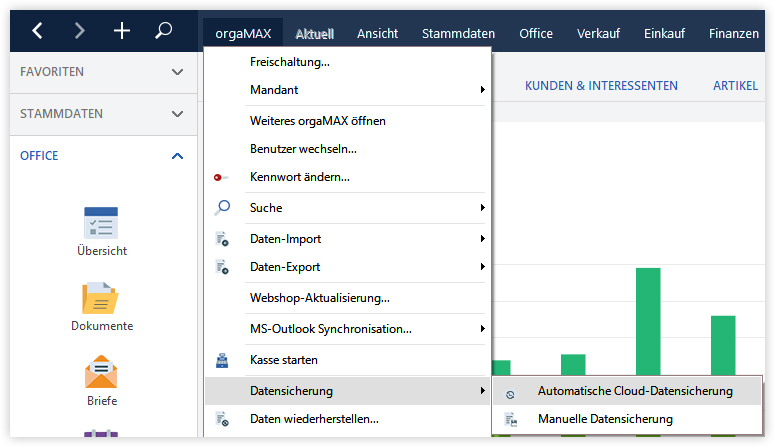Open the Briefe envelope icon

[x=101, y=372]
